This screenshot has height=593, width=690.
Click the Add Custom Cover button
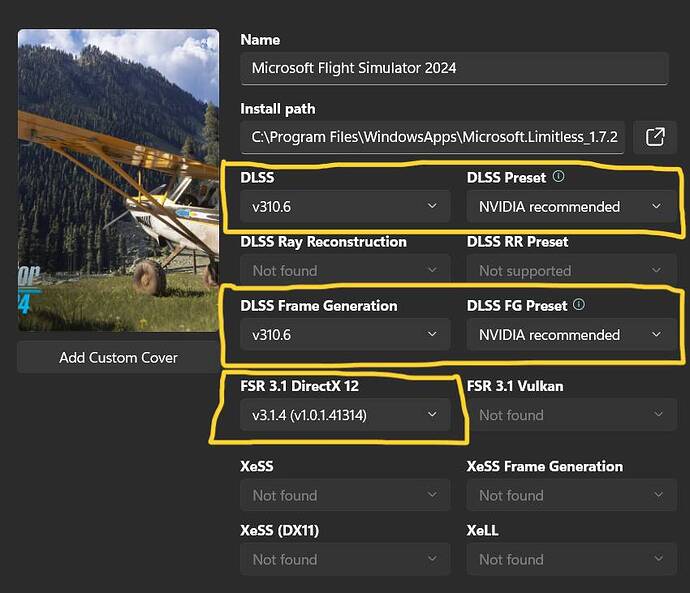pos(118,358)
